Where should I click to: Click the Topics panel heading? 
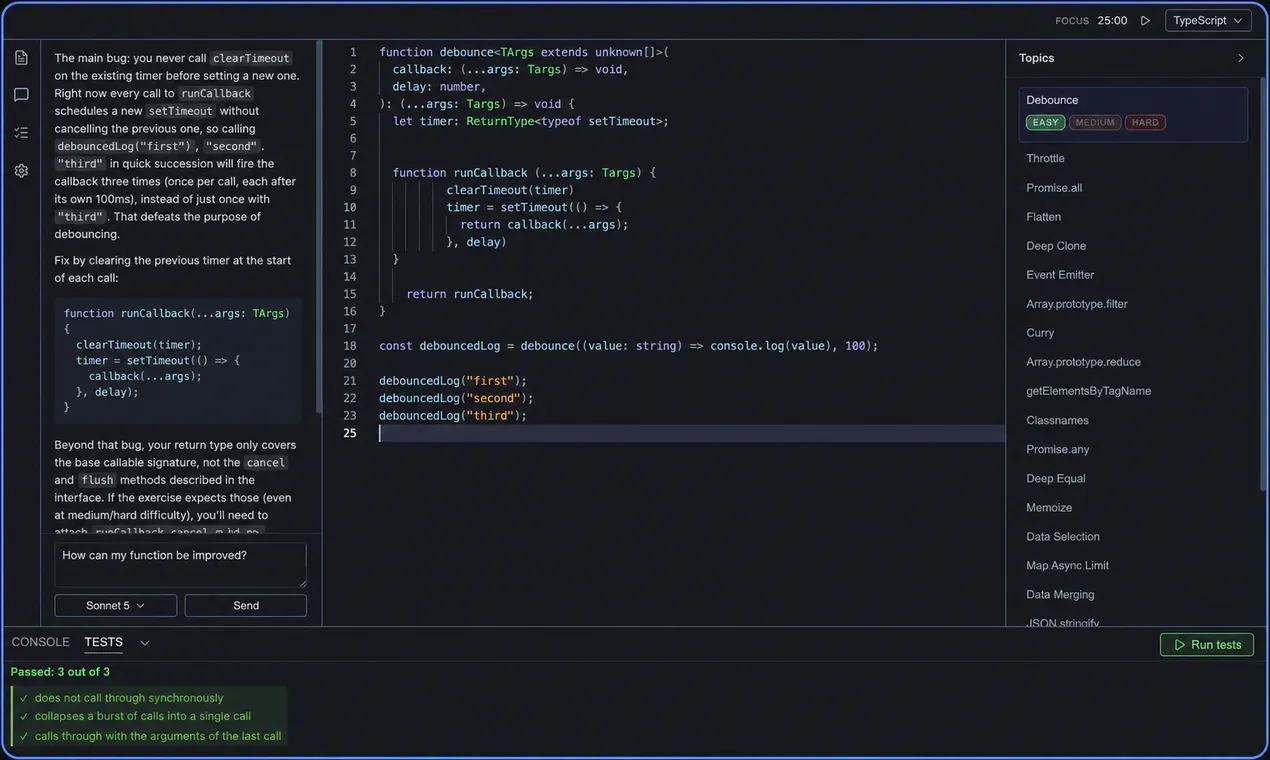click(1036, 58)
